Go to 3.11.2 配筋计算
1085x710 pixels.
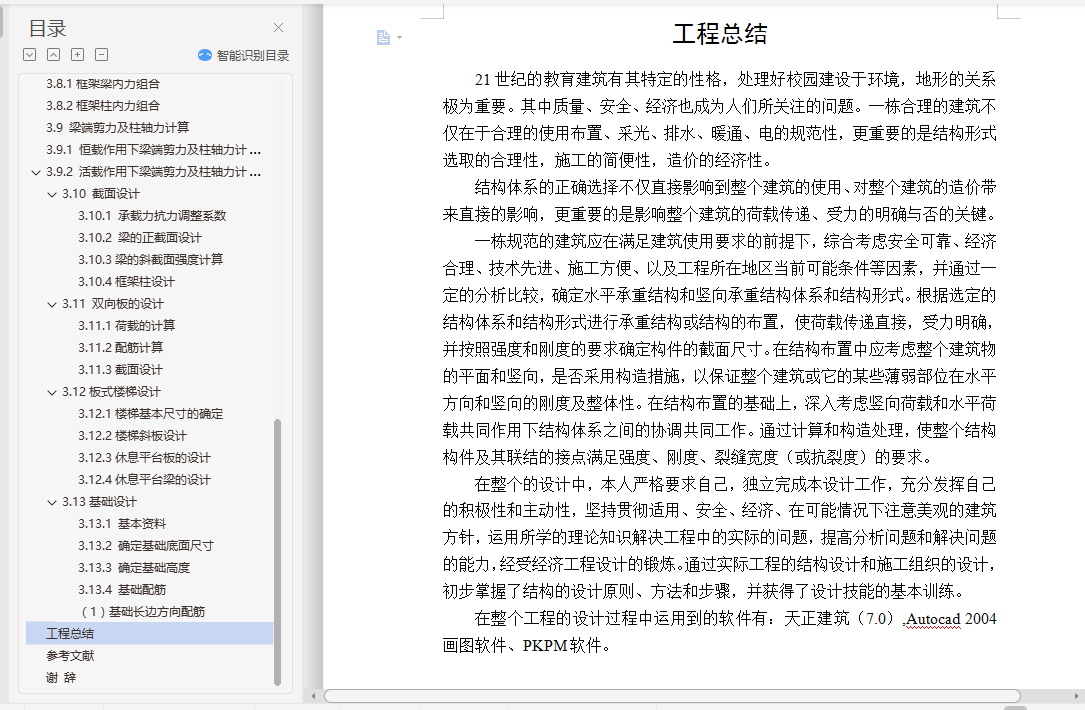pyautogui.click(x=120, y=348)
